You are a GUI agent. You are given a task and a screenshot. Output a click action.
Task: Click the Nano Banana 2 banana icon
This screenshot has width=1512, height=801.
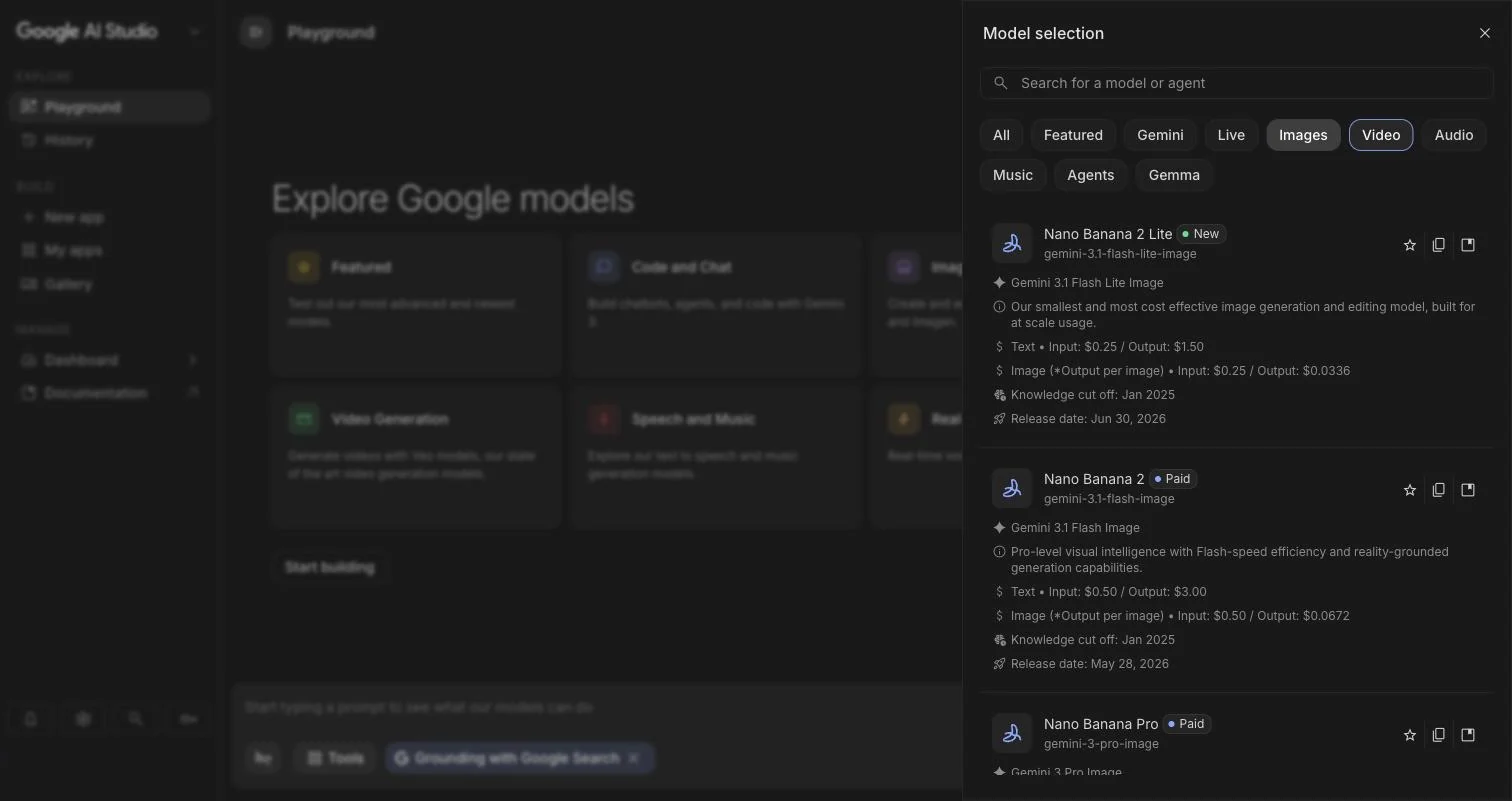(x=1012, y=488)
